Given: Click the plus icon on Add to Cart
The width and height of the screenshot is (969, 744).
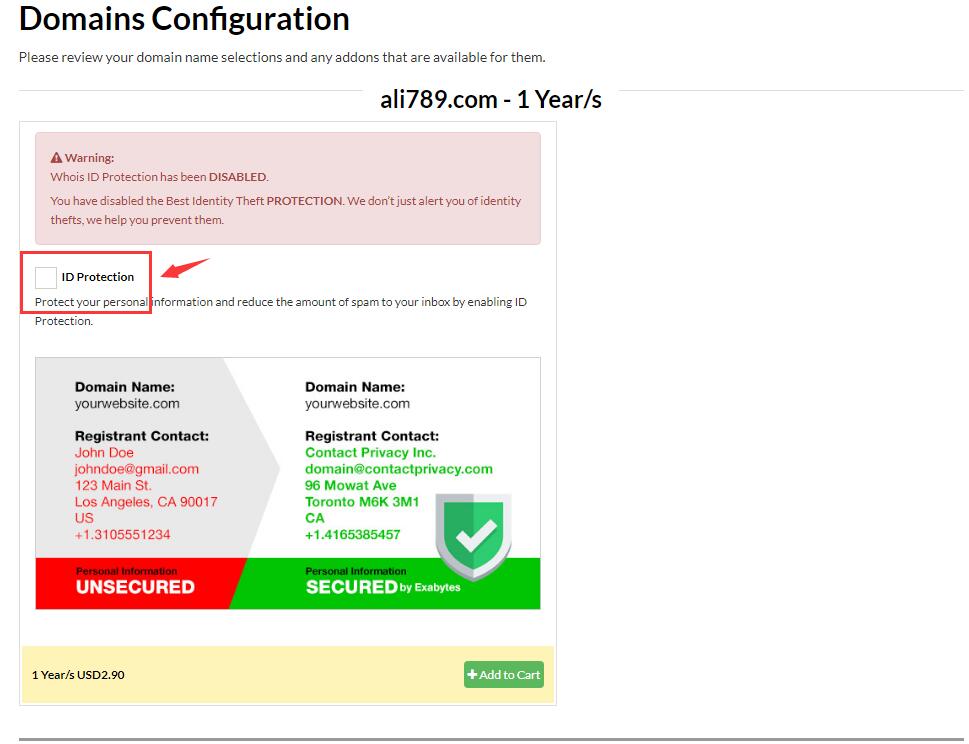Looking at the screenshot, I should (x=473, y=675).
